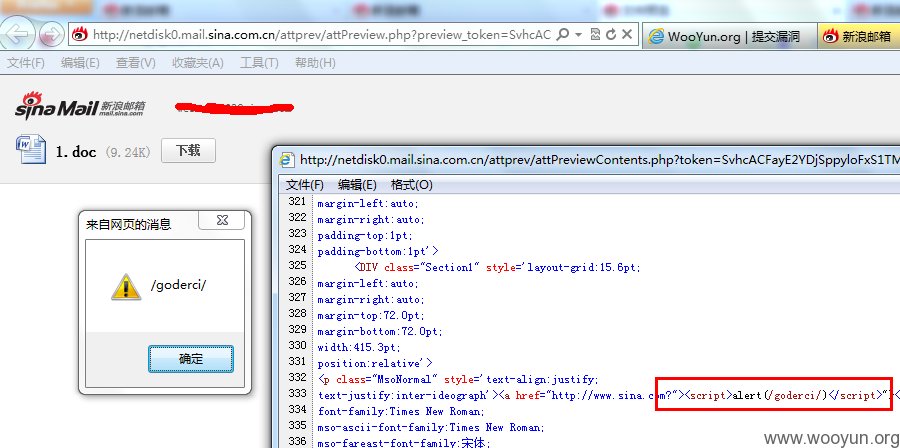Click source line 327 margin-right:auto;
This screenshot has width=900, height=448.
pyautogui.click(x=371, y=299)
